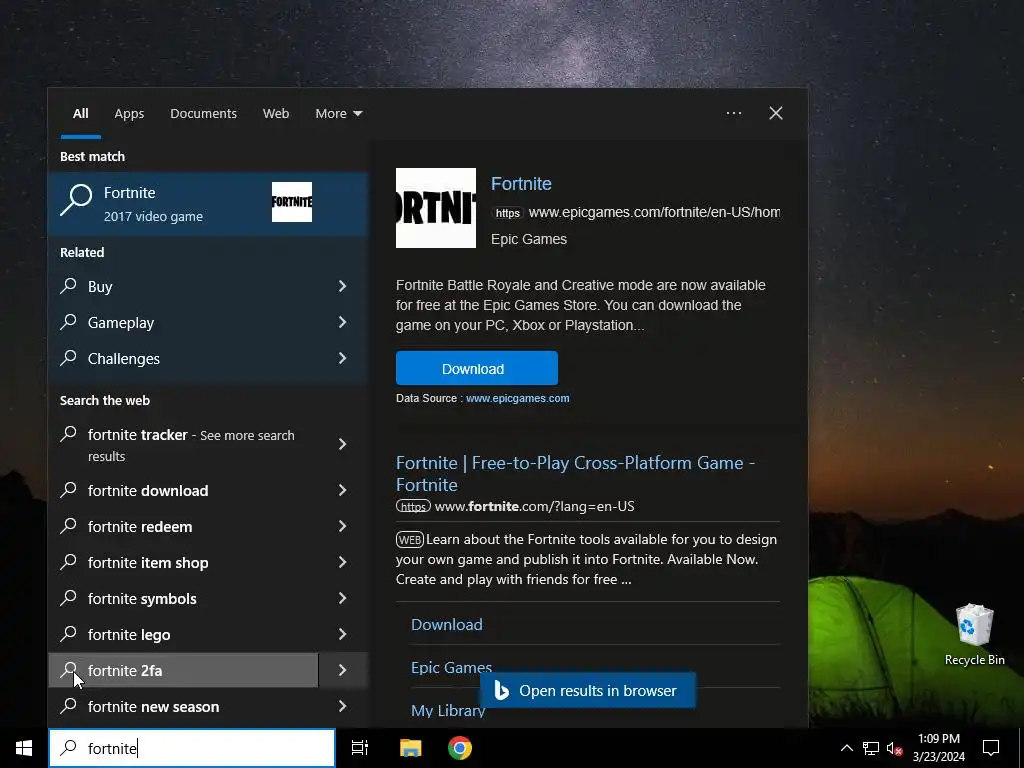Open the Windows Start menu icon

pyautogui.click(x=24, y=748)
